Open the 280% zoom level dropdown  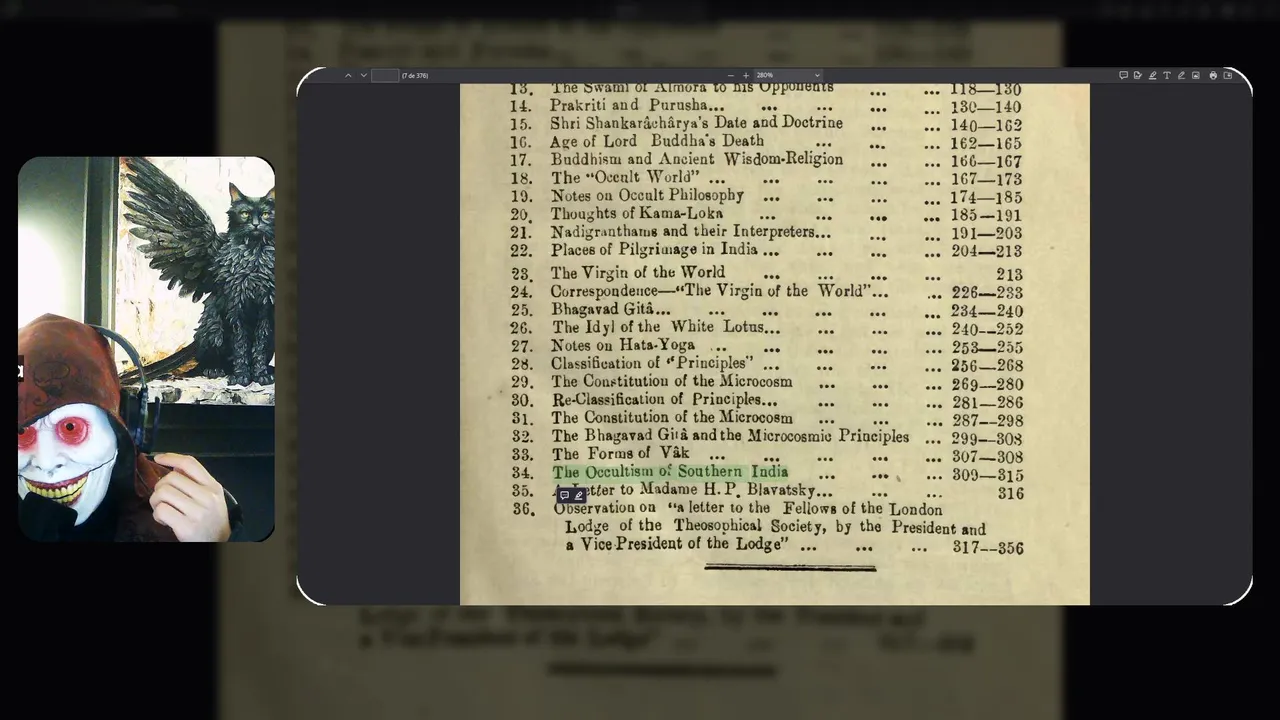click(788, 75)
